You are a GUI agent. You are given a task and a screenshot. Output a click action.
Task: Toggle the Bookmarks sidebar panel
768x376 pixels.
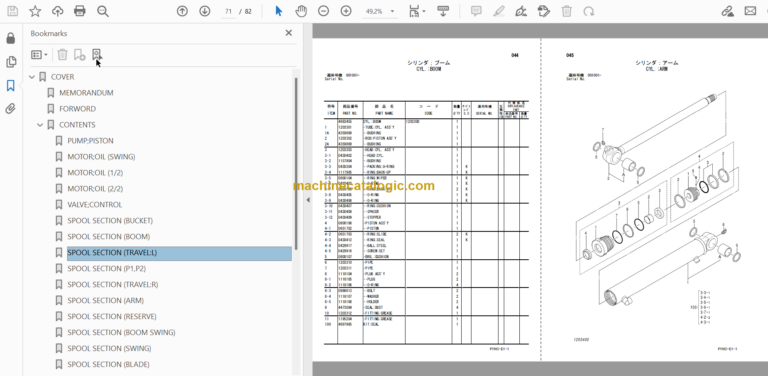(11, 86)
